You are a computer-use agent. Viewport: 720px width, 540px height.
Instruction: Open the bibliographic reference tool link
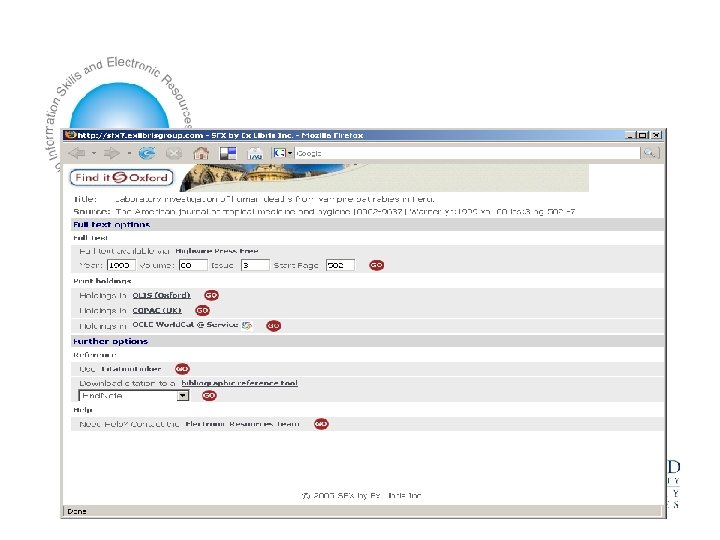(239, 383)
